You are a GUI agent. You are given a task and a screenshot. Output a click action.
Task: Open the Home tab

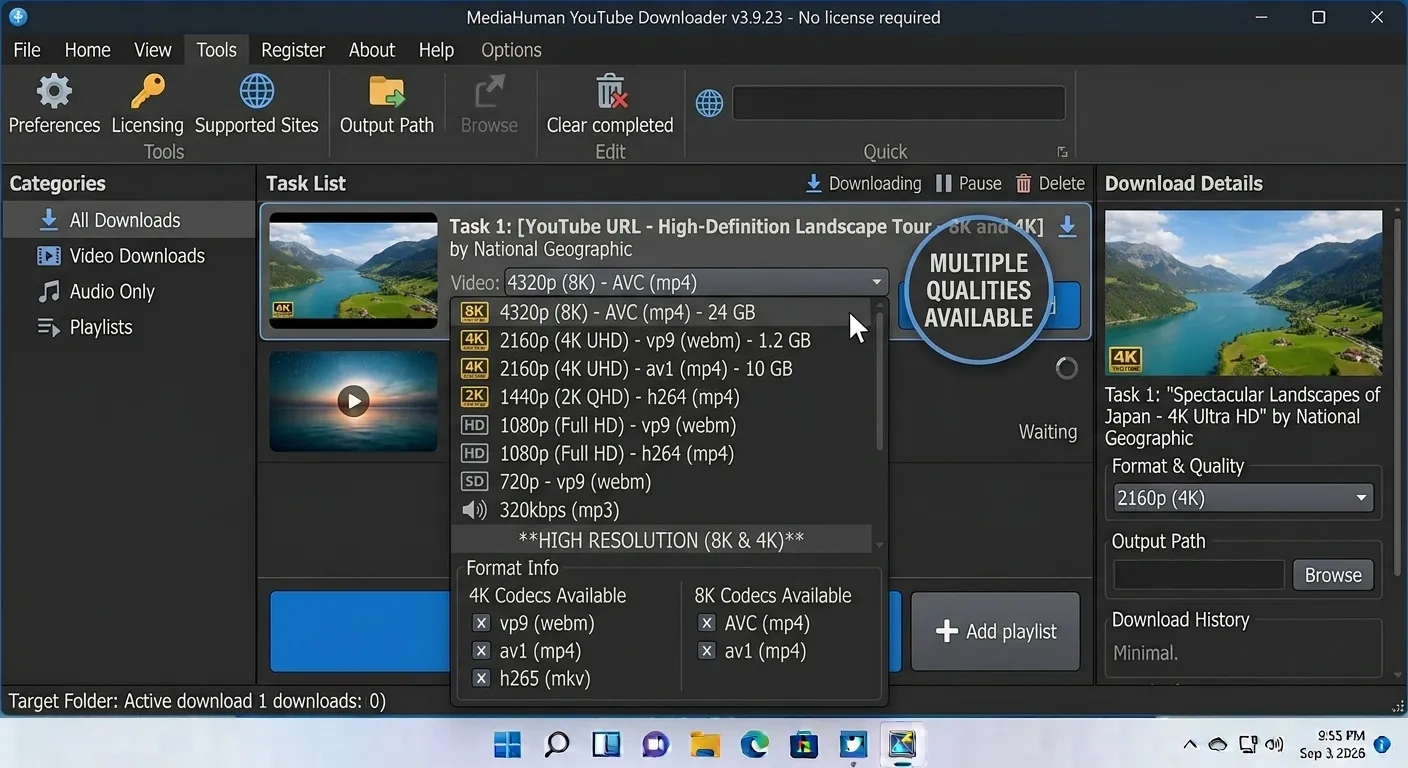pos(88,50)
